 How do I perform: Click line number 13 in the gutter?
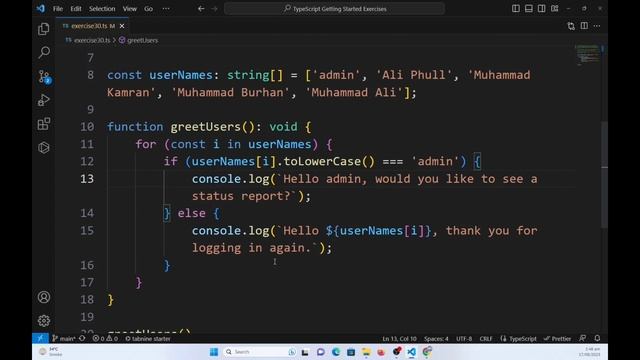87,179
